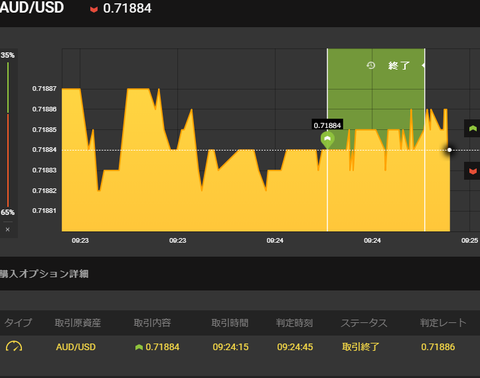
Task: Click the 取引原資産 column header
Action: [x=78, y=323]
